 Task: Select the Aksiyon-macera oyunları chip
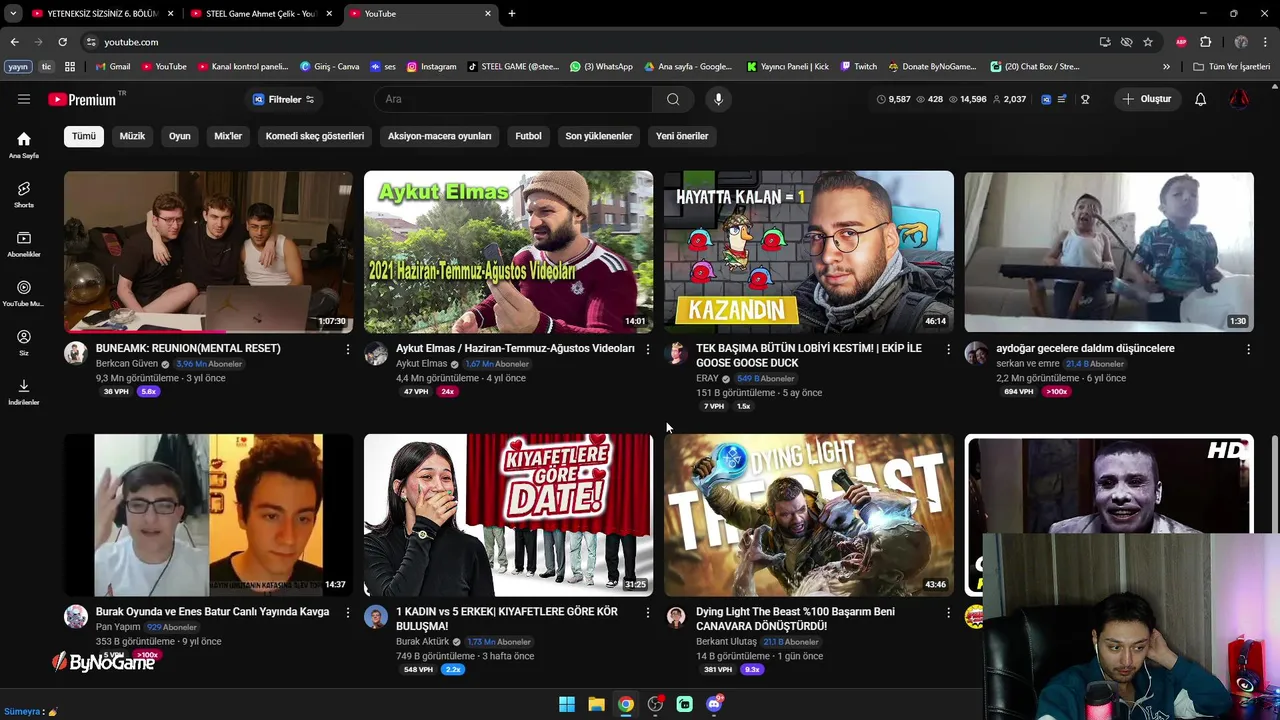440,136
